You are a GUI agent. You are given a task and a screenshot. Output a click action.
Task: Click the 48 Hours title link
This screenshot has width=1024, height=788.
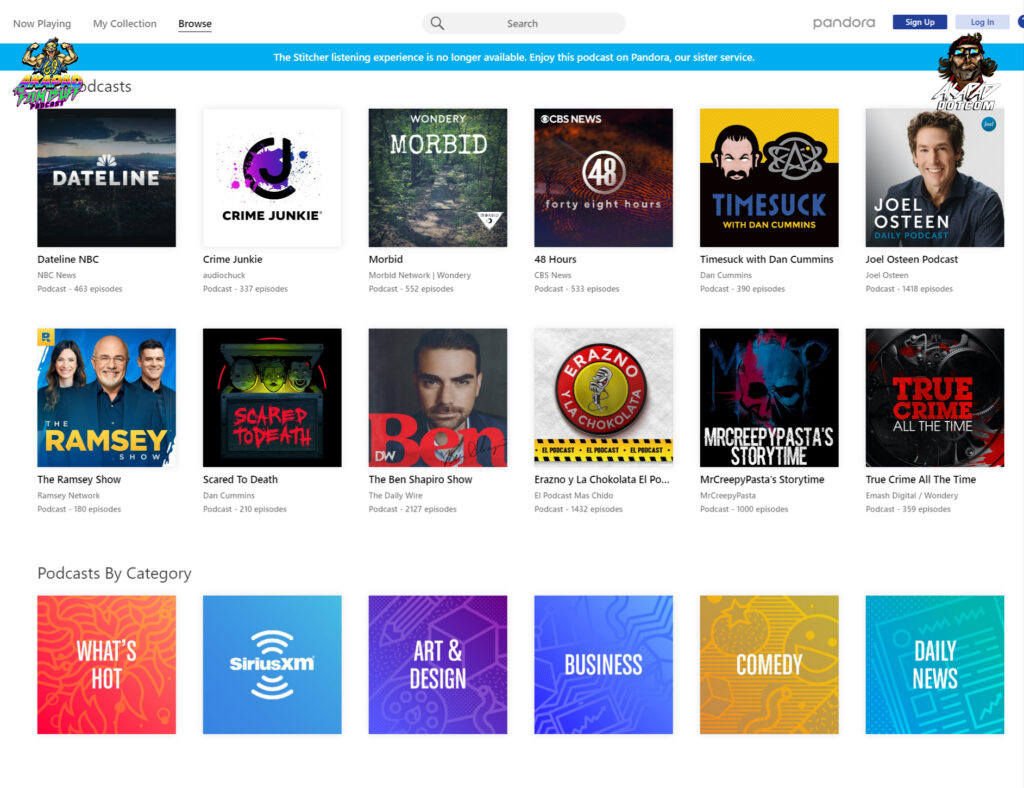coord(555,259)
